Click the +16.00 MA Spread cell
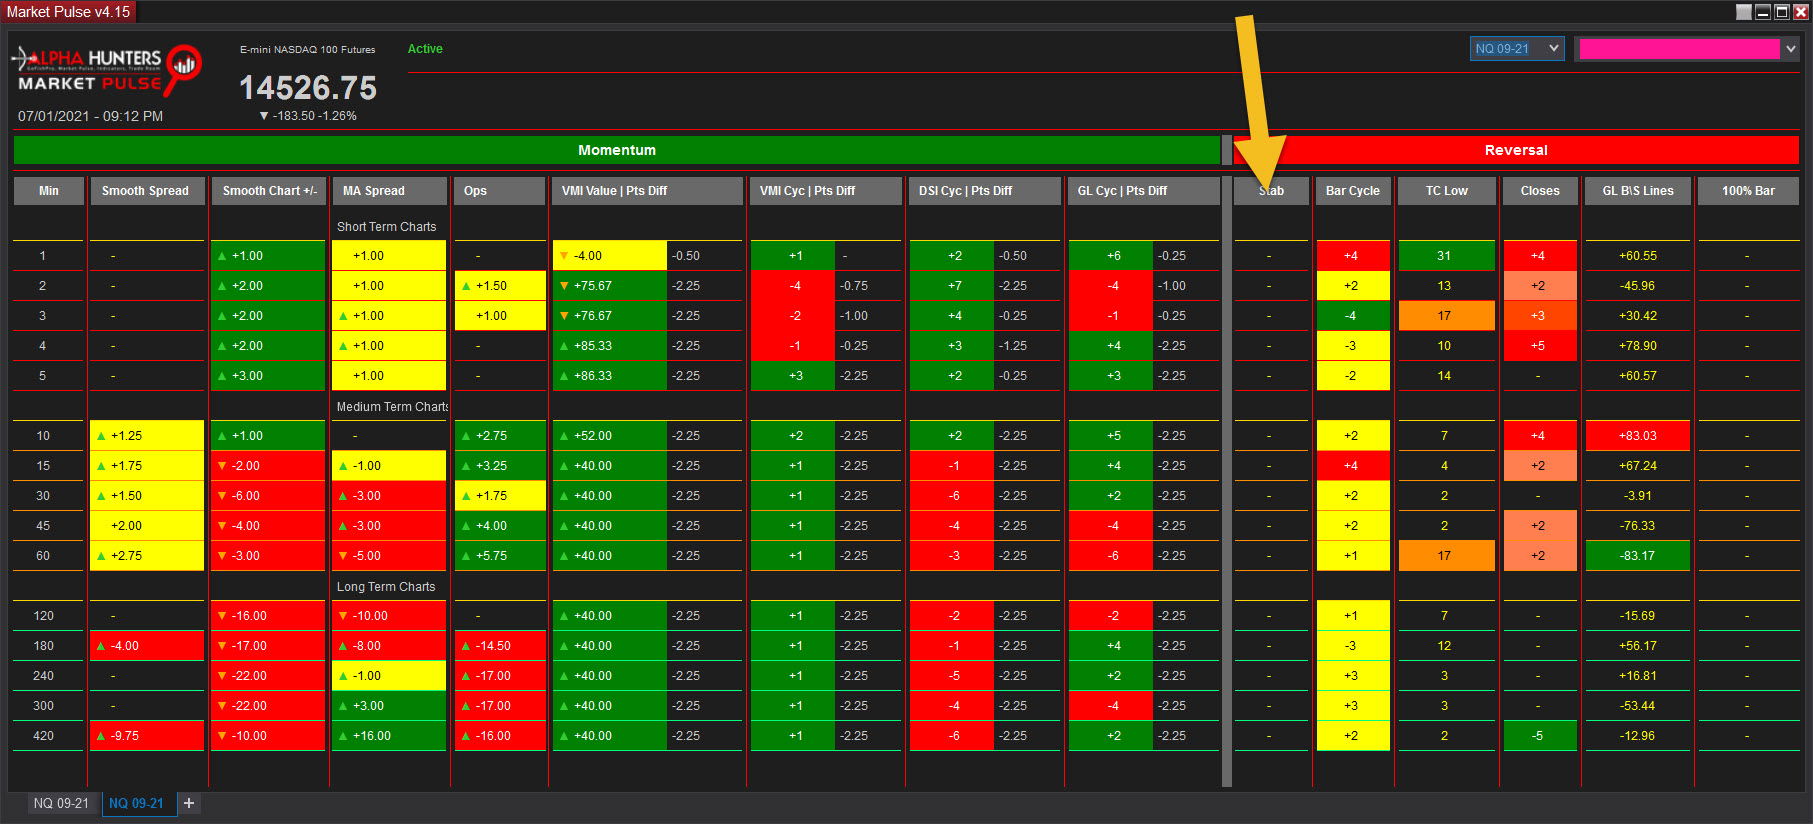The height and width of the screenshot is (824, 1813). 389,736
